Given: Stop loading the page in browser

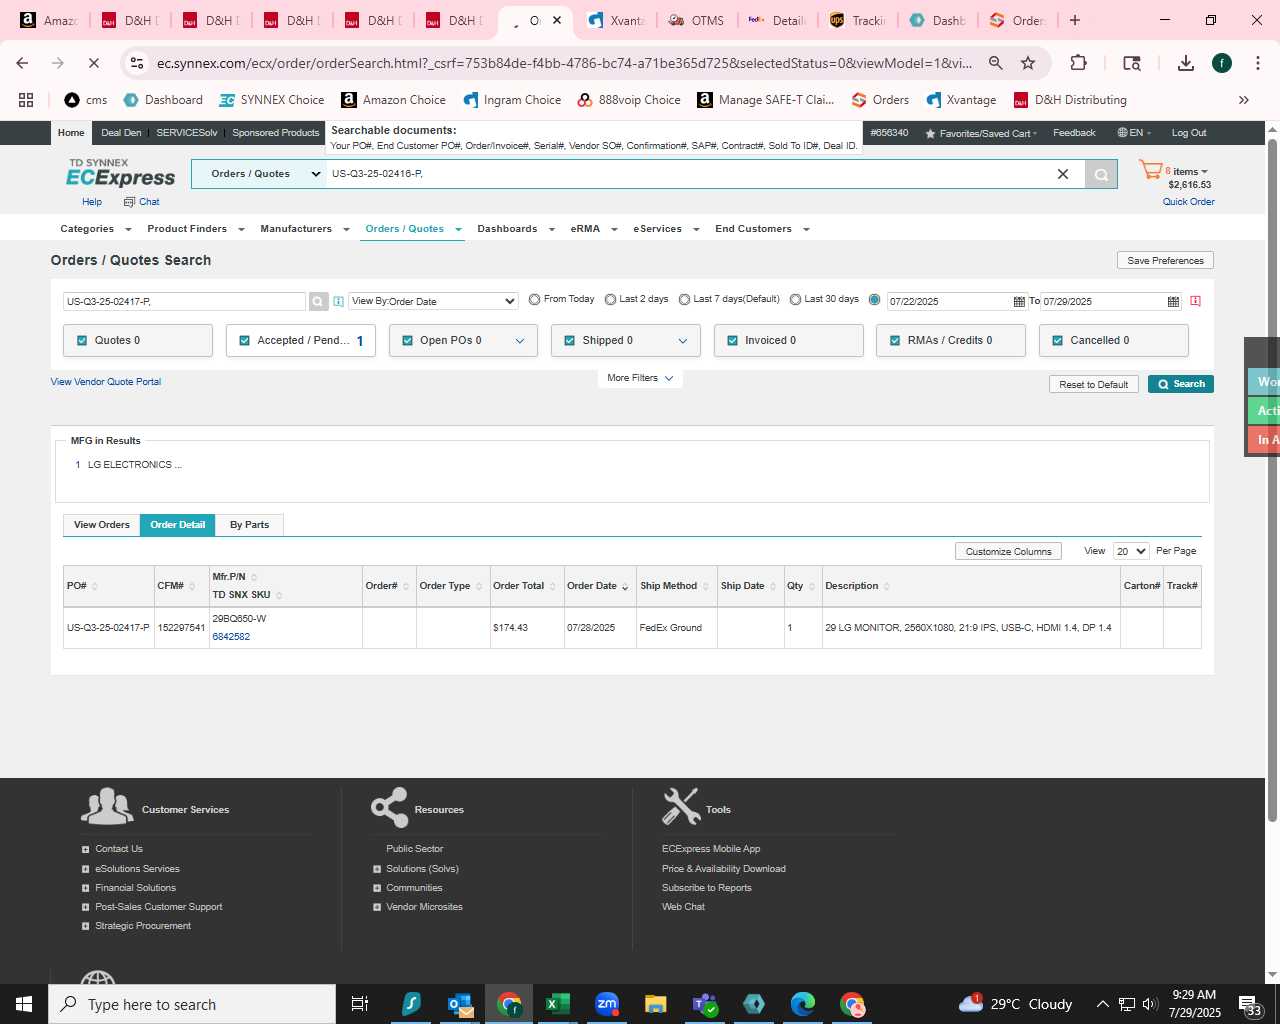Looking at the screenshot, I should coord(93,63).
